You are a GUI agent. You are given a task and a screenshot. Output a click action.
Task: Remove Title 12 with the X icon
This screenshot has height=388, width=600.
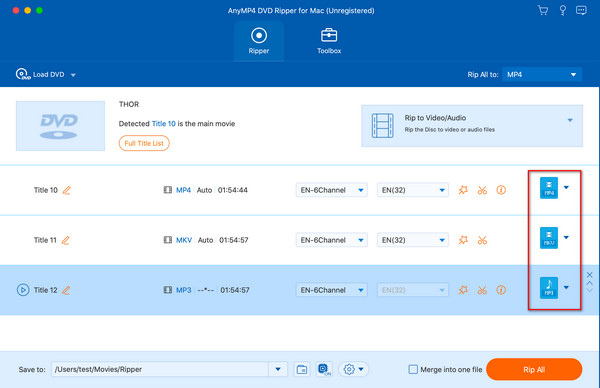click(x=590, y=275)
